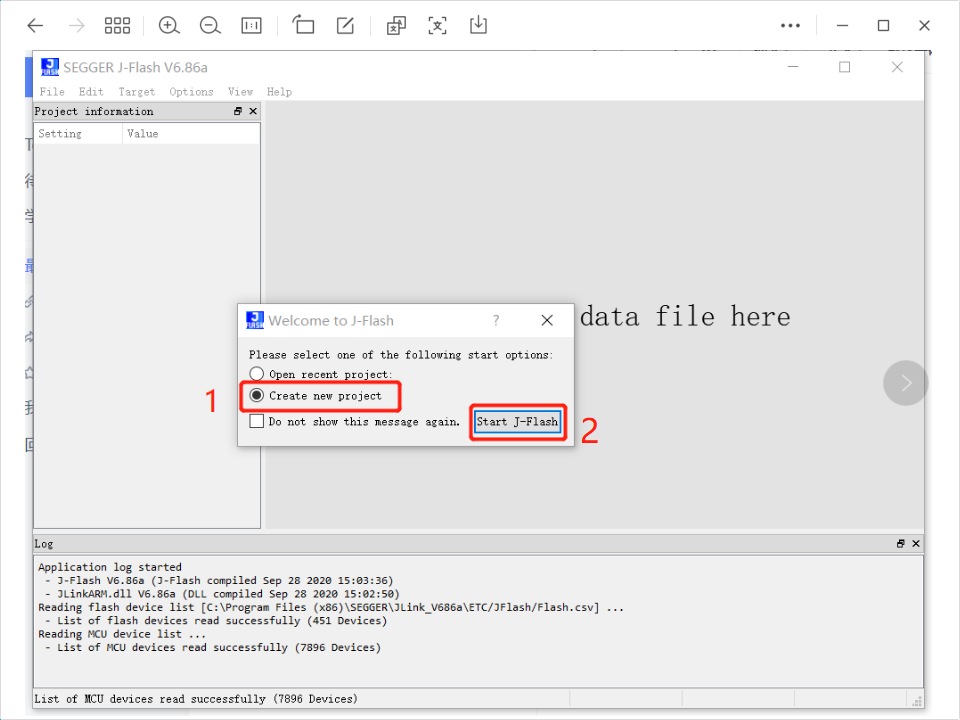Close the Project information panel

[253, 111]
